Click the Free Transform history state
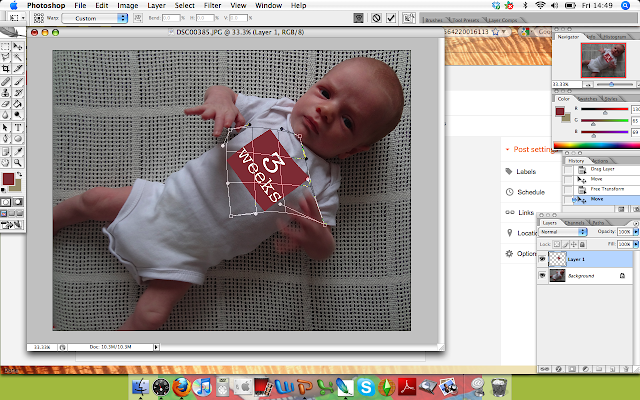This screenshot has width=640, height=400. point(607,189)
